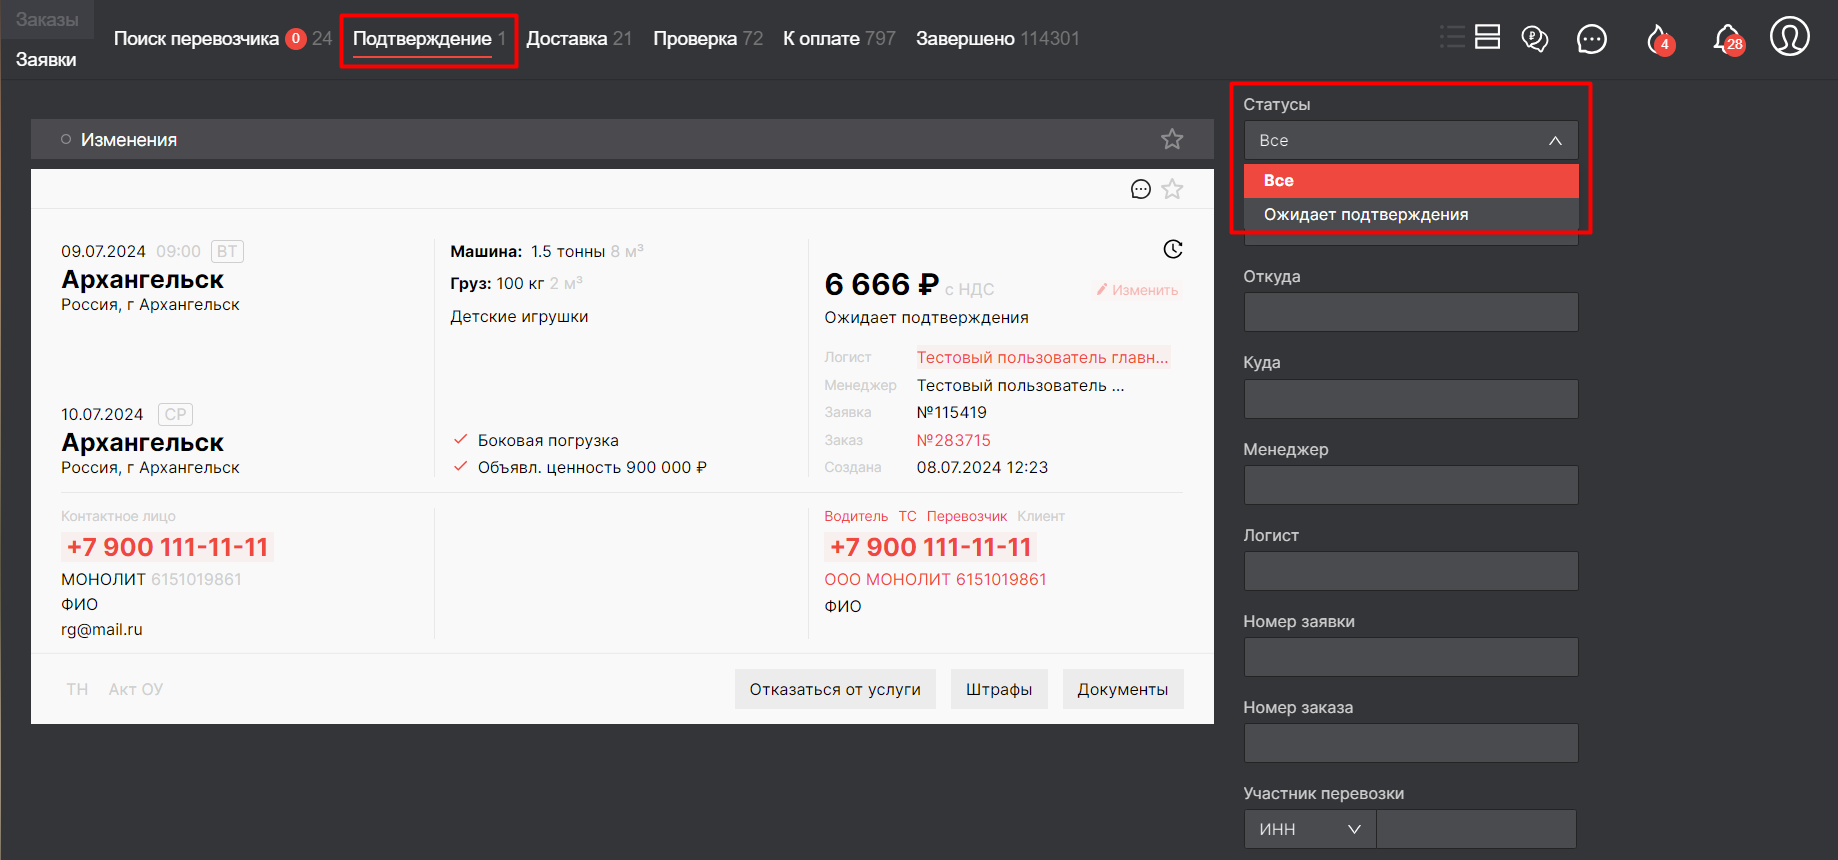Image resolution: width=1838 pixels, height=860 pixels.
Task: Click the price 6 666 ₽
Action: point(882,285)
